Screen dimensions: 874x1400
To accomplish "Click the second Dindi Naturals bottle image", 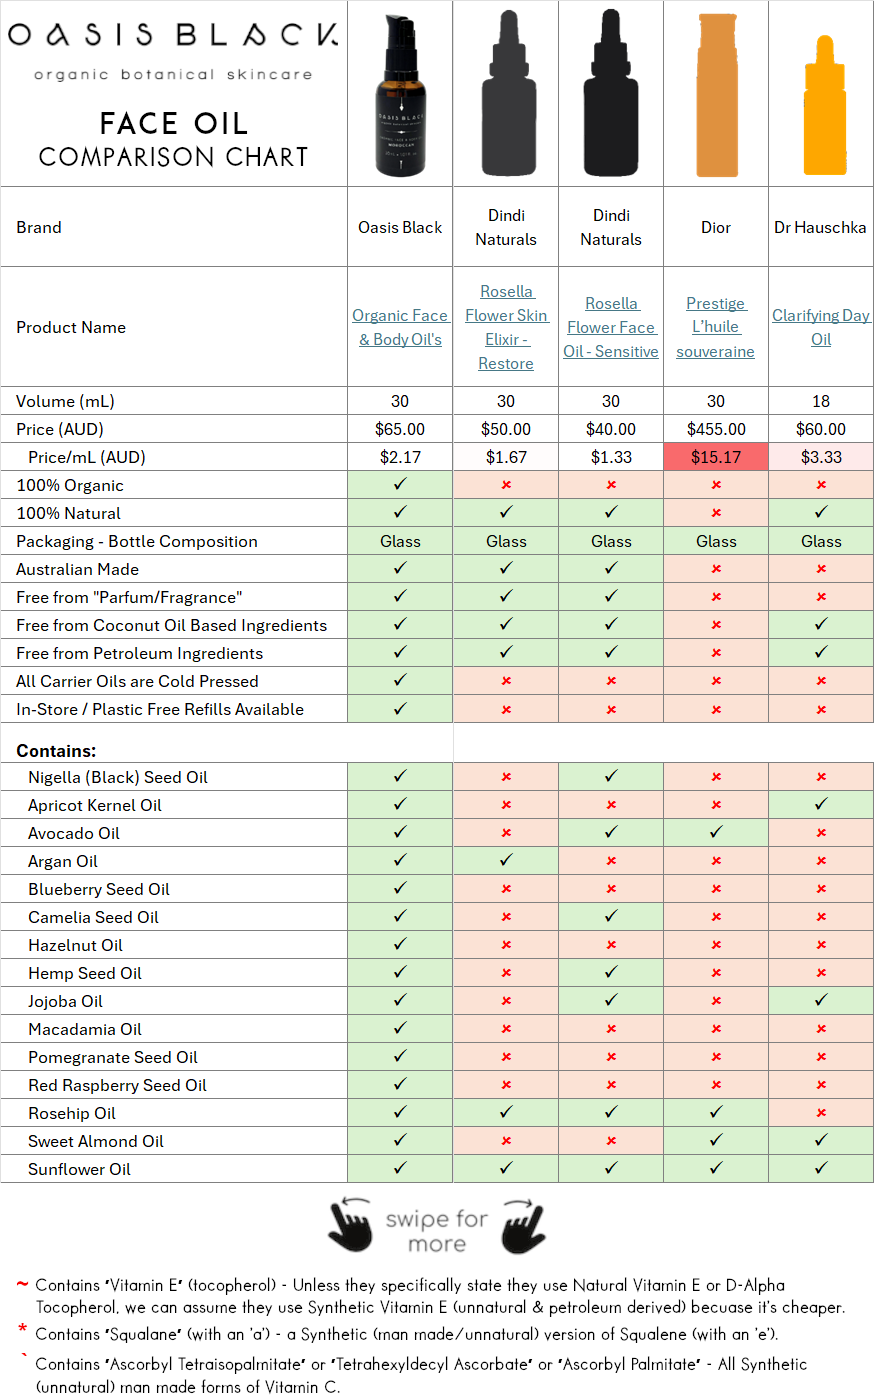I will [x=611, y=95].
